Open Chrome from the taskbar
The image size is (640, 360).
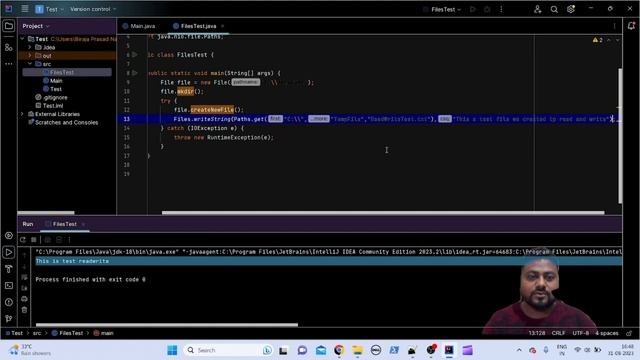click(x=339, y=350)
